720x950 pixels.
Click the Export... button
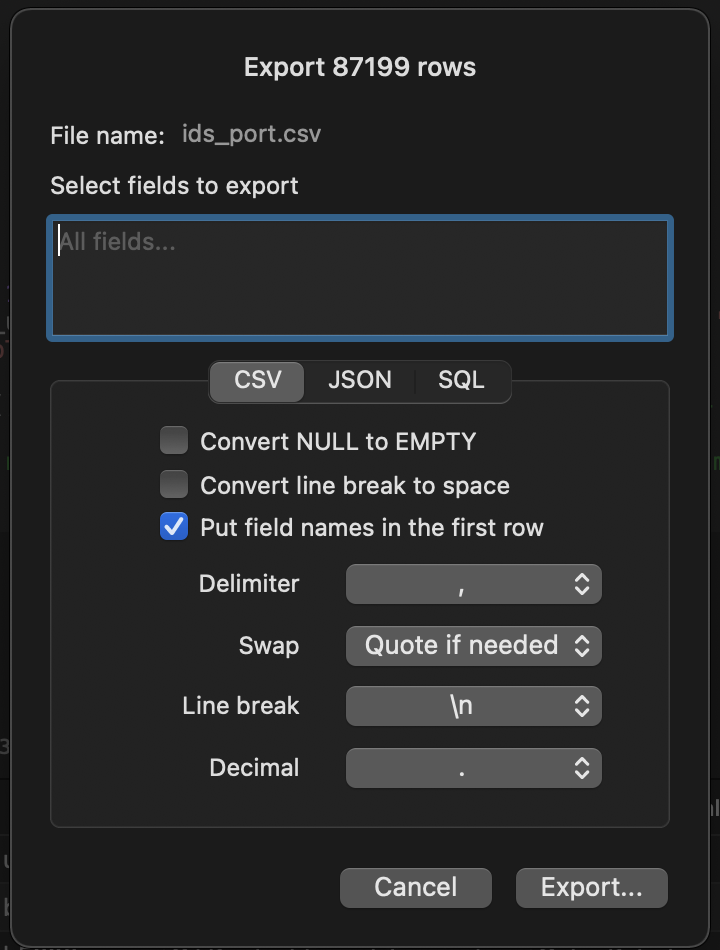(x=591, y=887)
